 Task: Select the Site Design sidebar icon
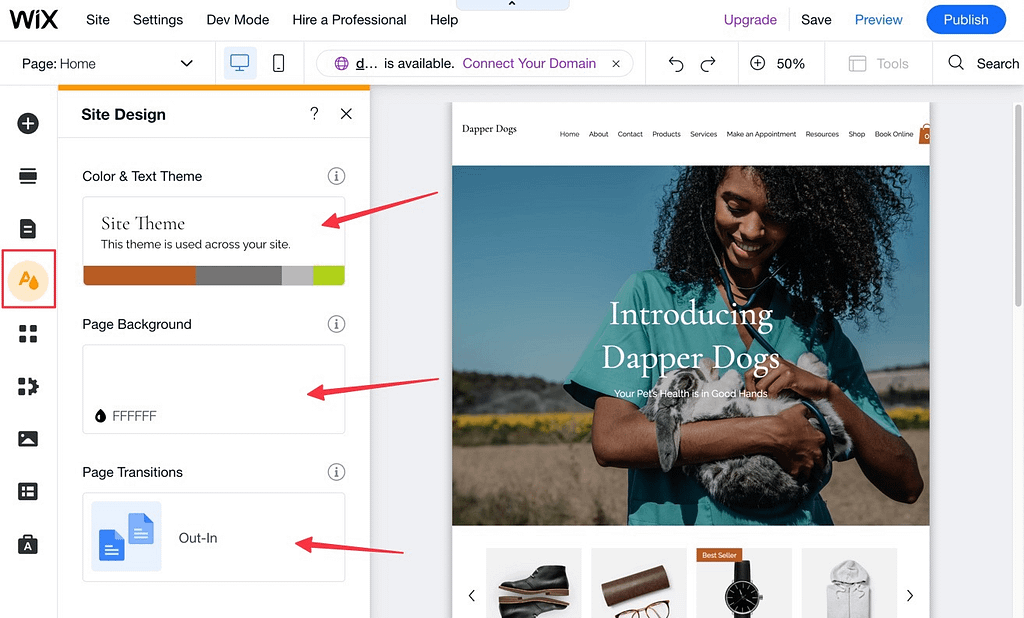tap(28, 280)
